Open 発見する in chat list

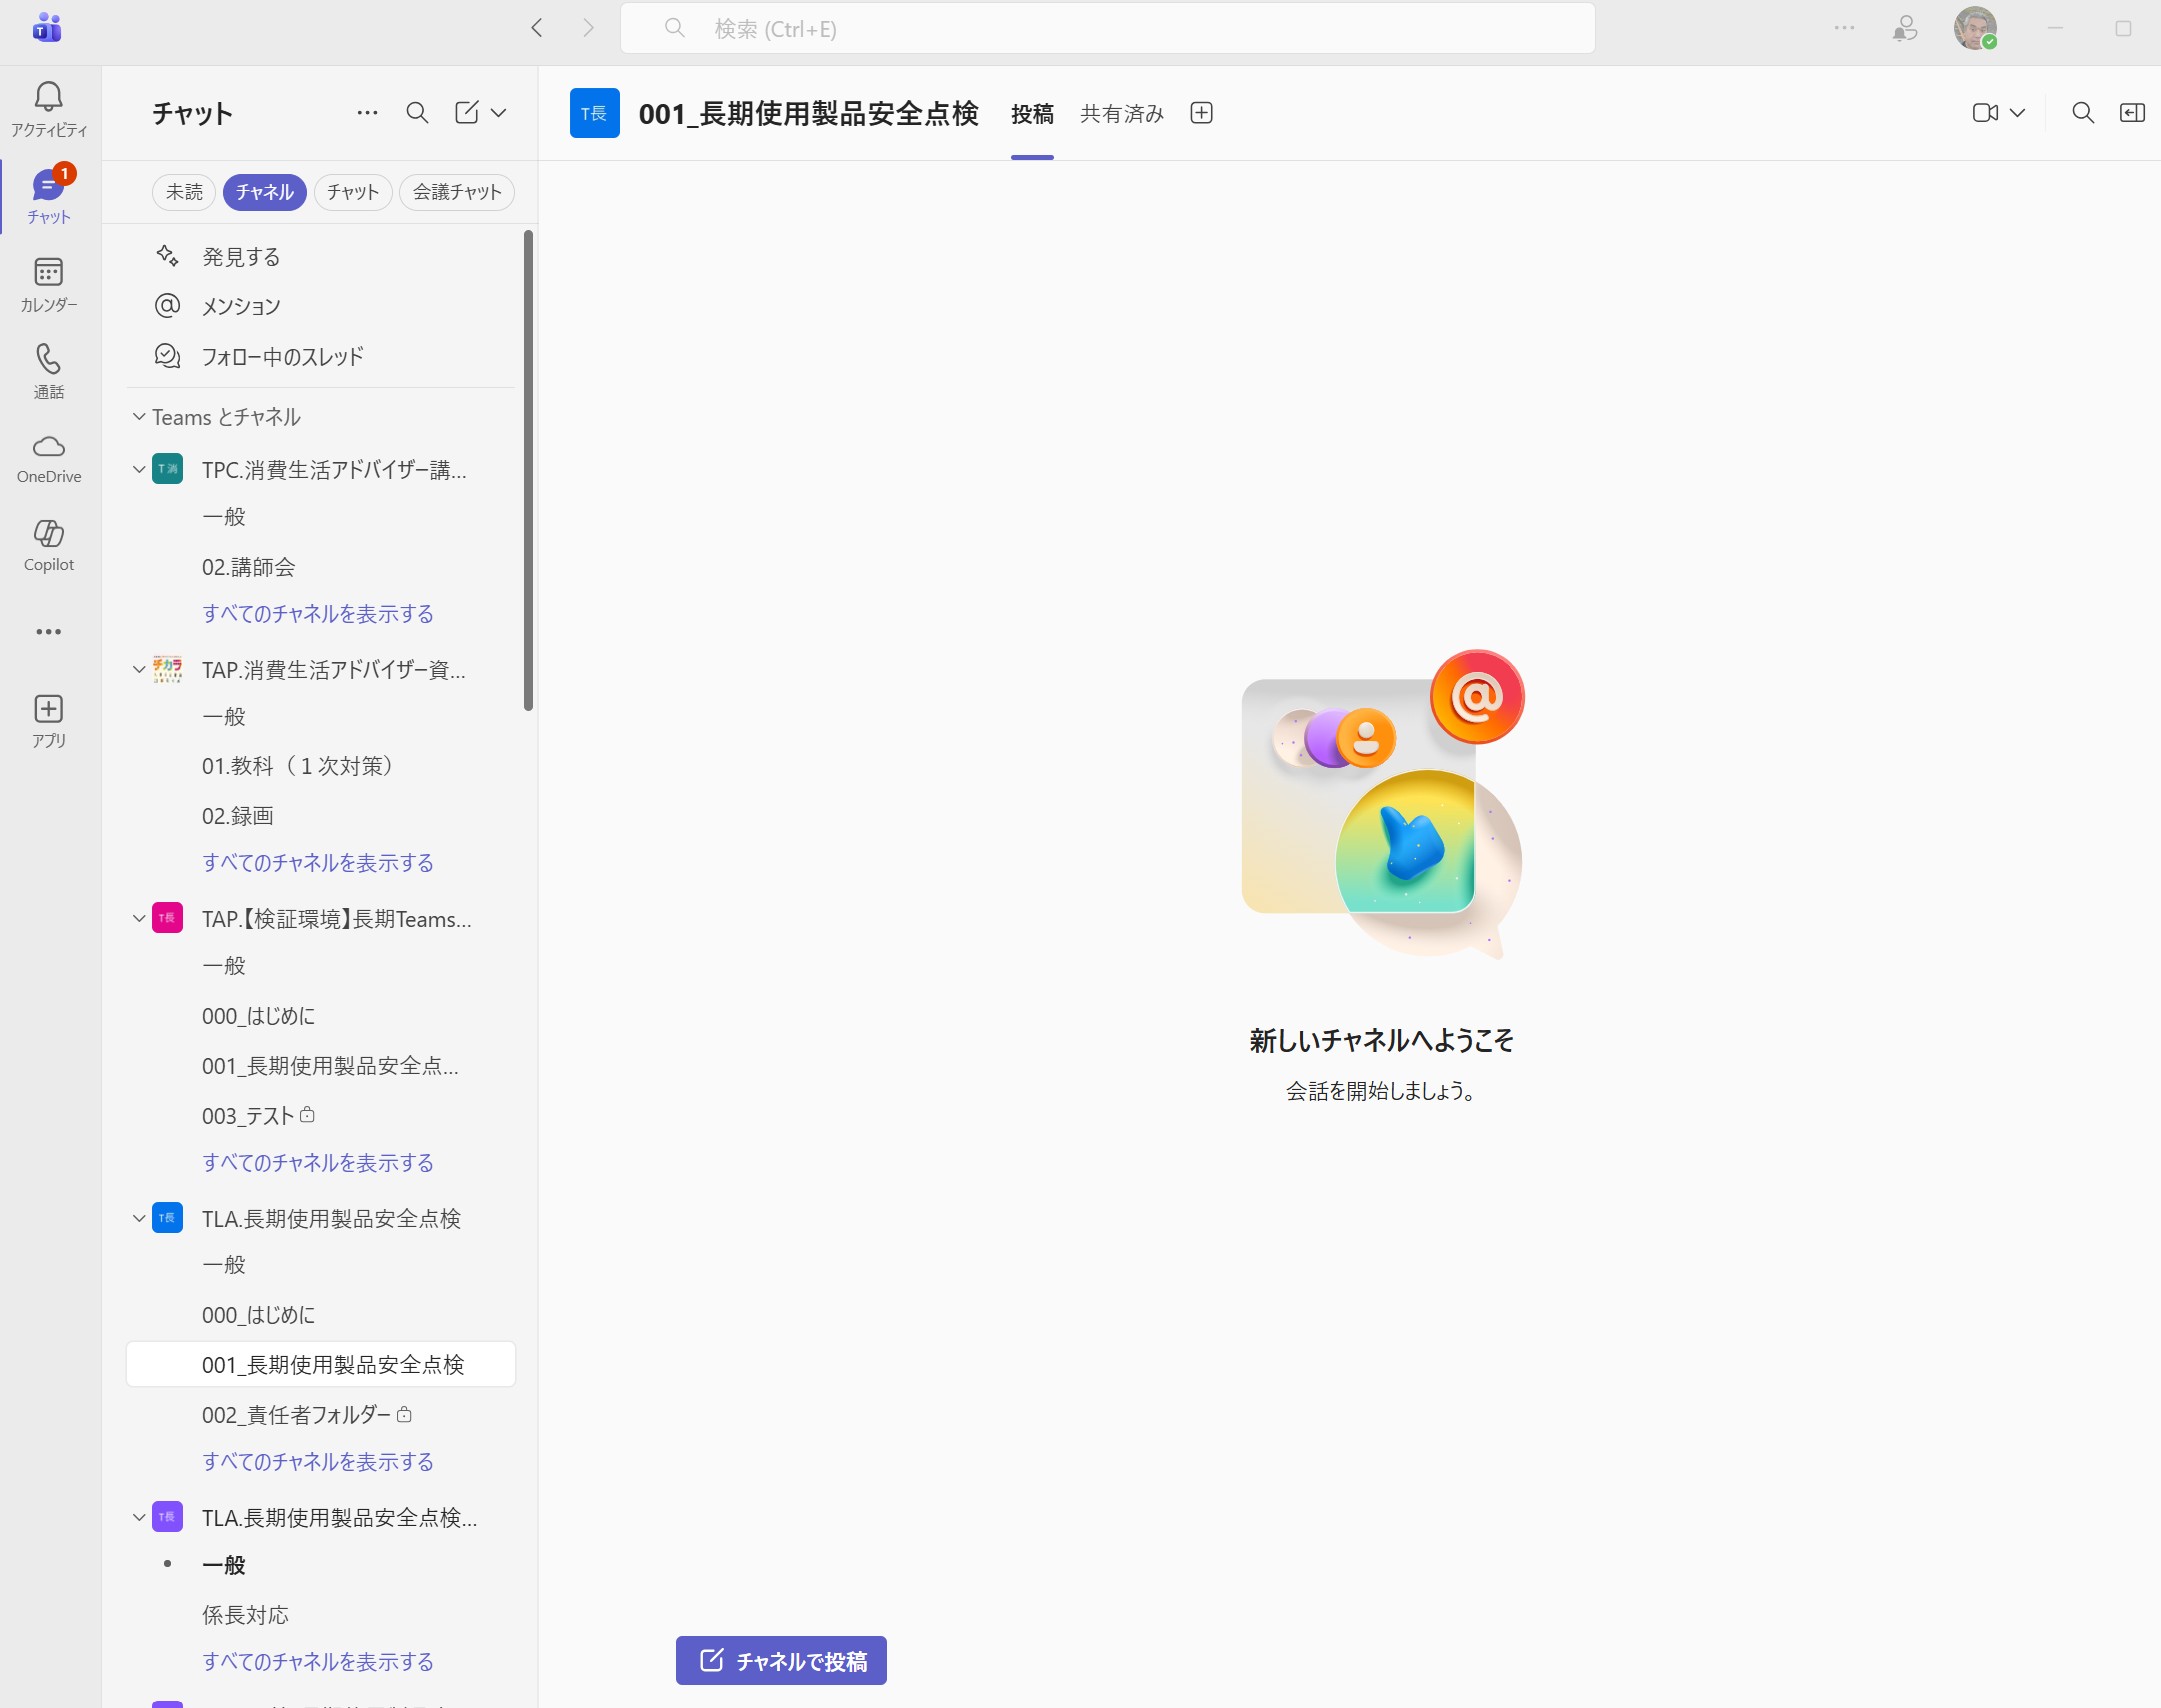click(x=320, y=257)
